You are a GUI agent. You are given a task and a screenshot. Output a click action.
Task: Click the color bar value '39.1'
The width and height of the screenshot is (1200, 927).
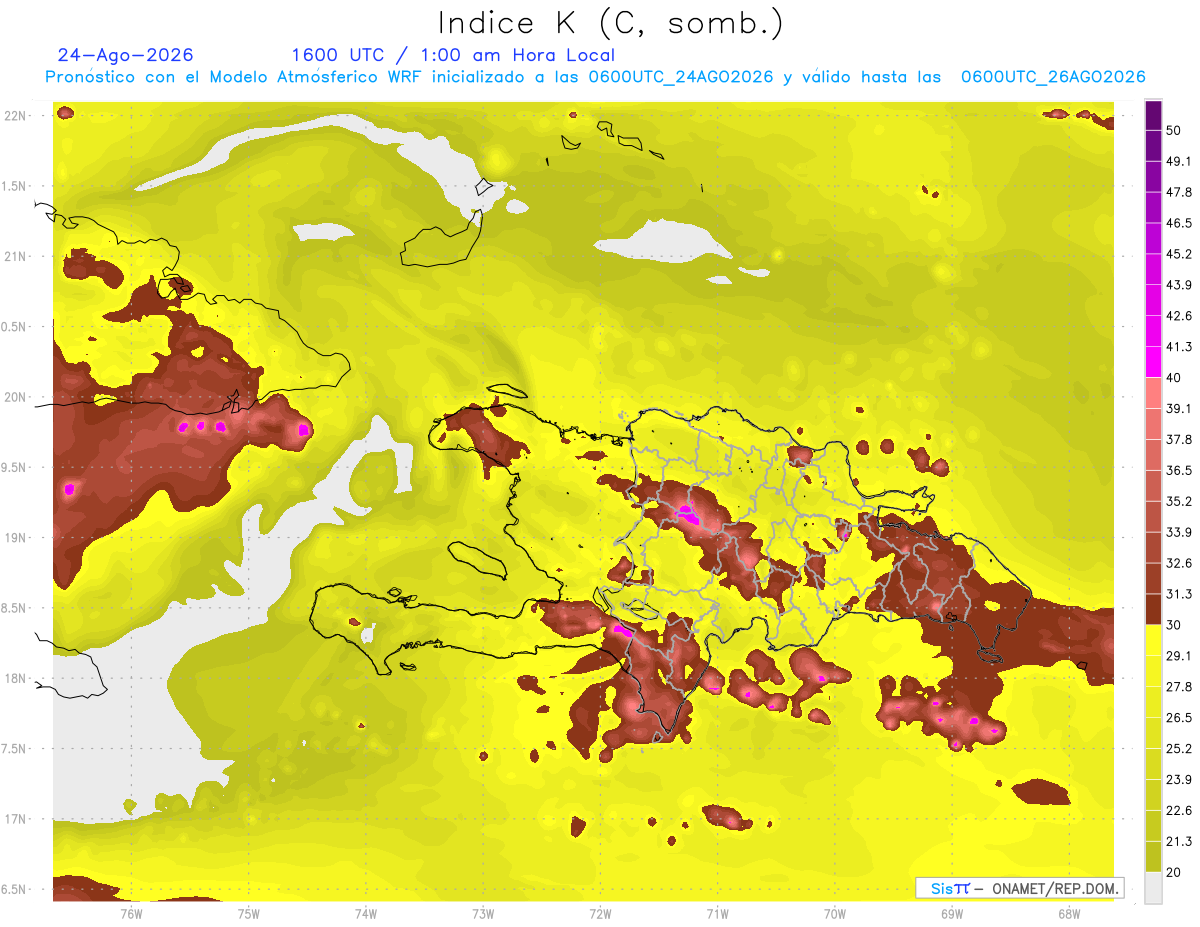pyautogui.click(x=1179, y=409)
